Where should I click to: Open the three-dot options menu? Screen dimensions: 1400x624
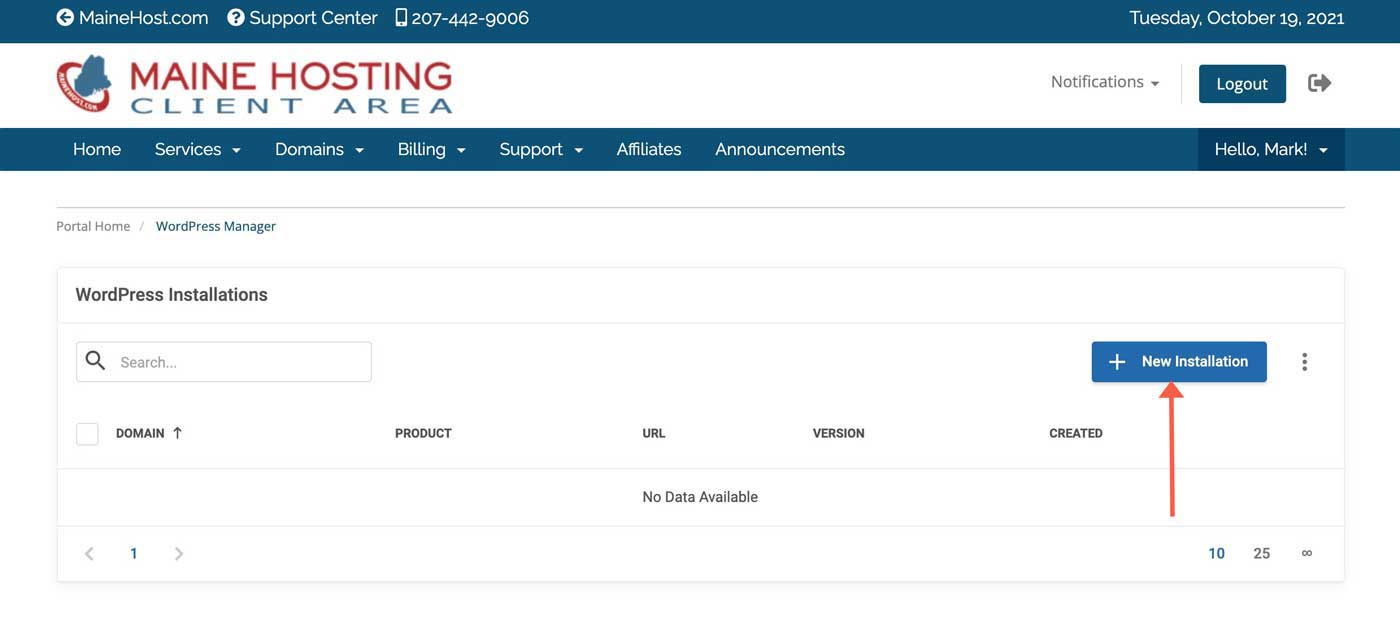1304,360
